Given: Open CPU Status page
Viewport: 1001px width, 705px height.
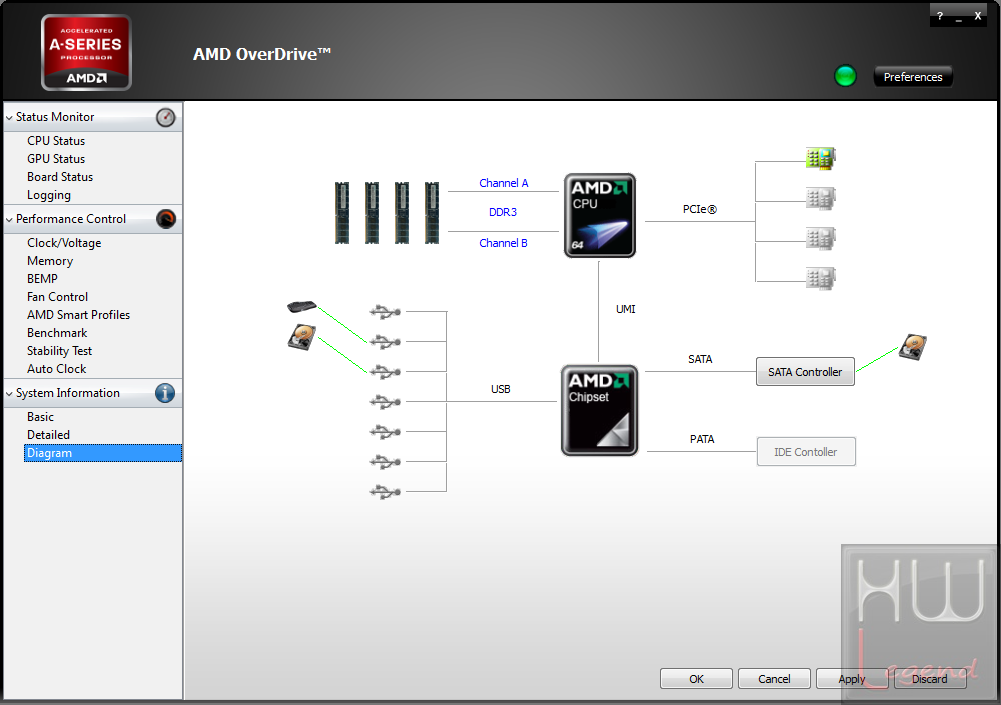Looking at the screenshot, I should [56, 140].
